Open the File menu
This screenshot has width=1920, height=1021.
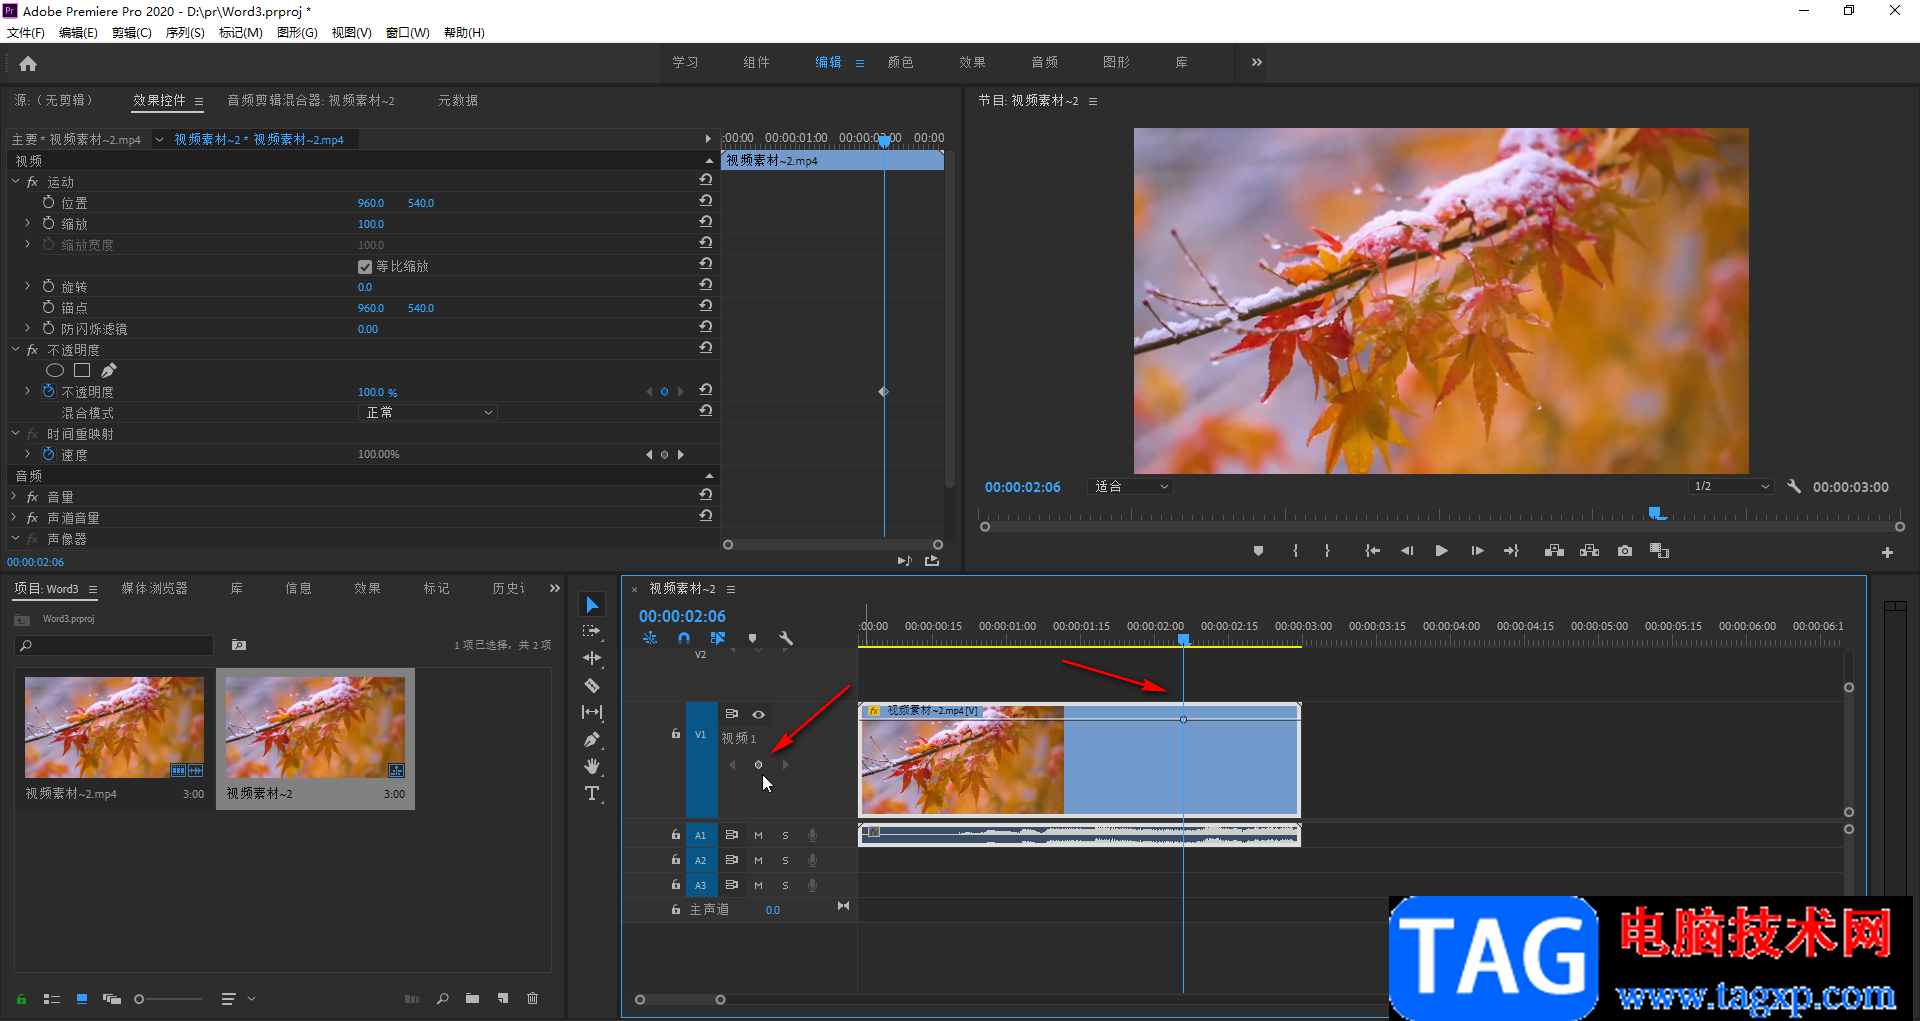tap(26, 33)
